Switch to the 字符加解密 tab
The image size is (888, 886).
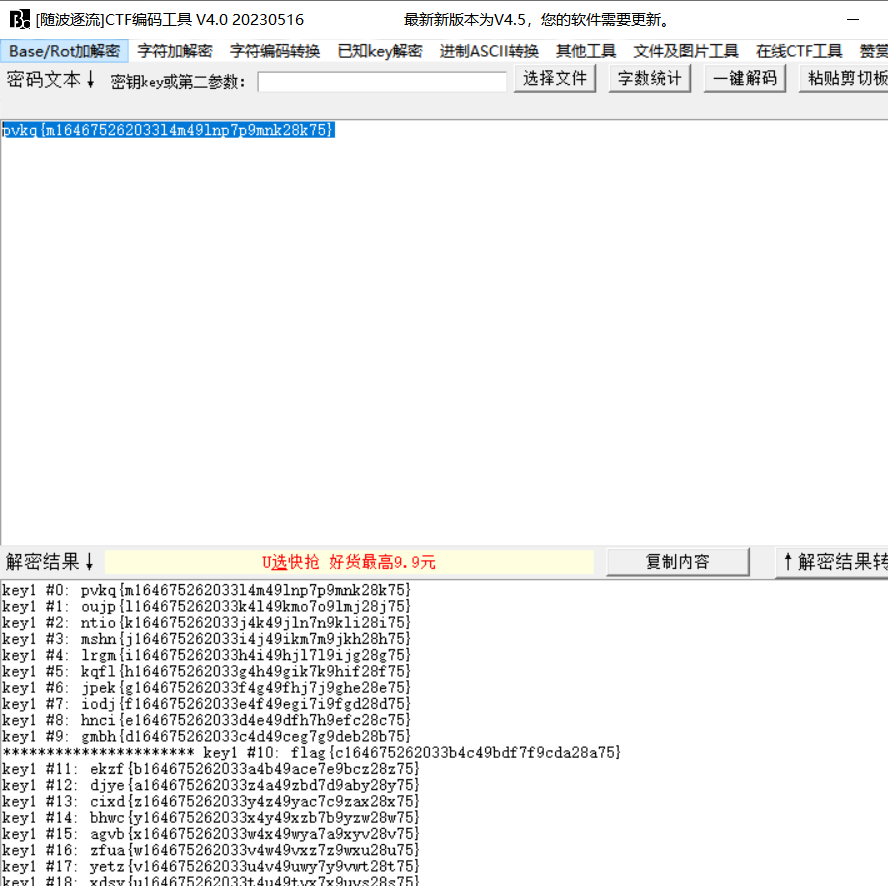(x=174, y=50)
